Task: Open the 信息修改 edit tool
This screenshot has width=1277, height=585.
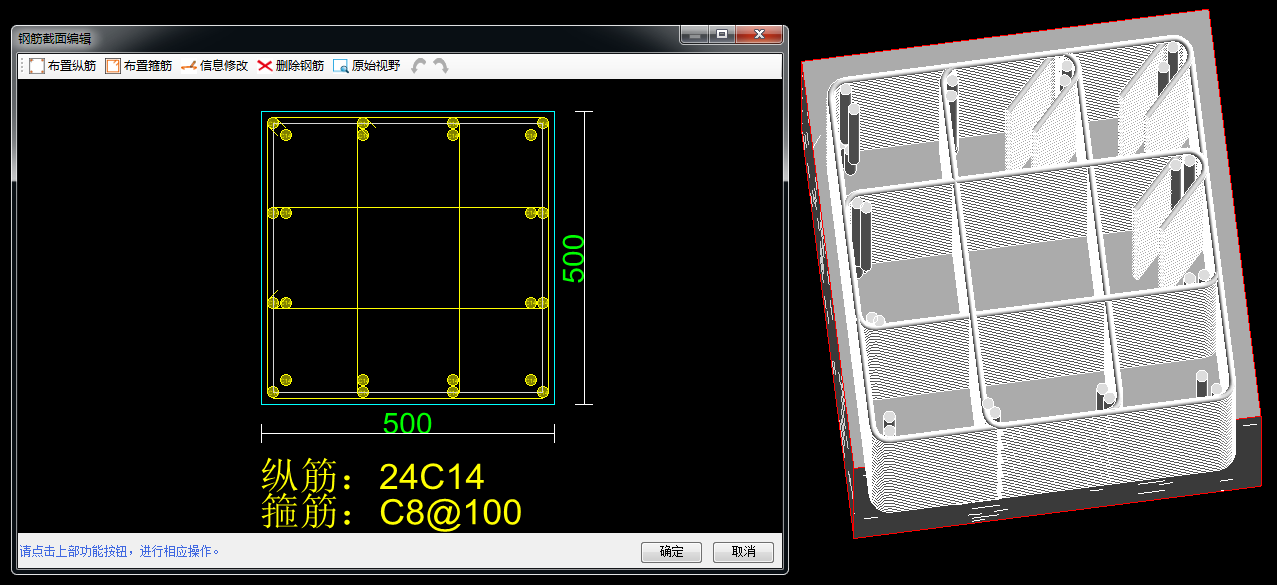Action: 214,66
